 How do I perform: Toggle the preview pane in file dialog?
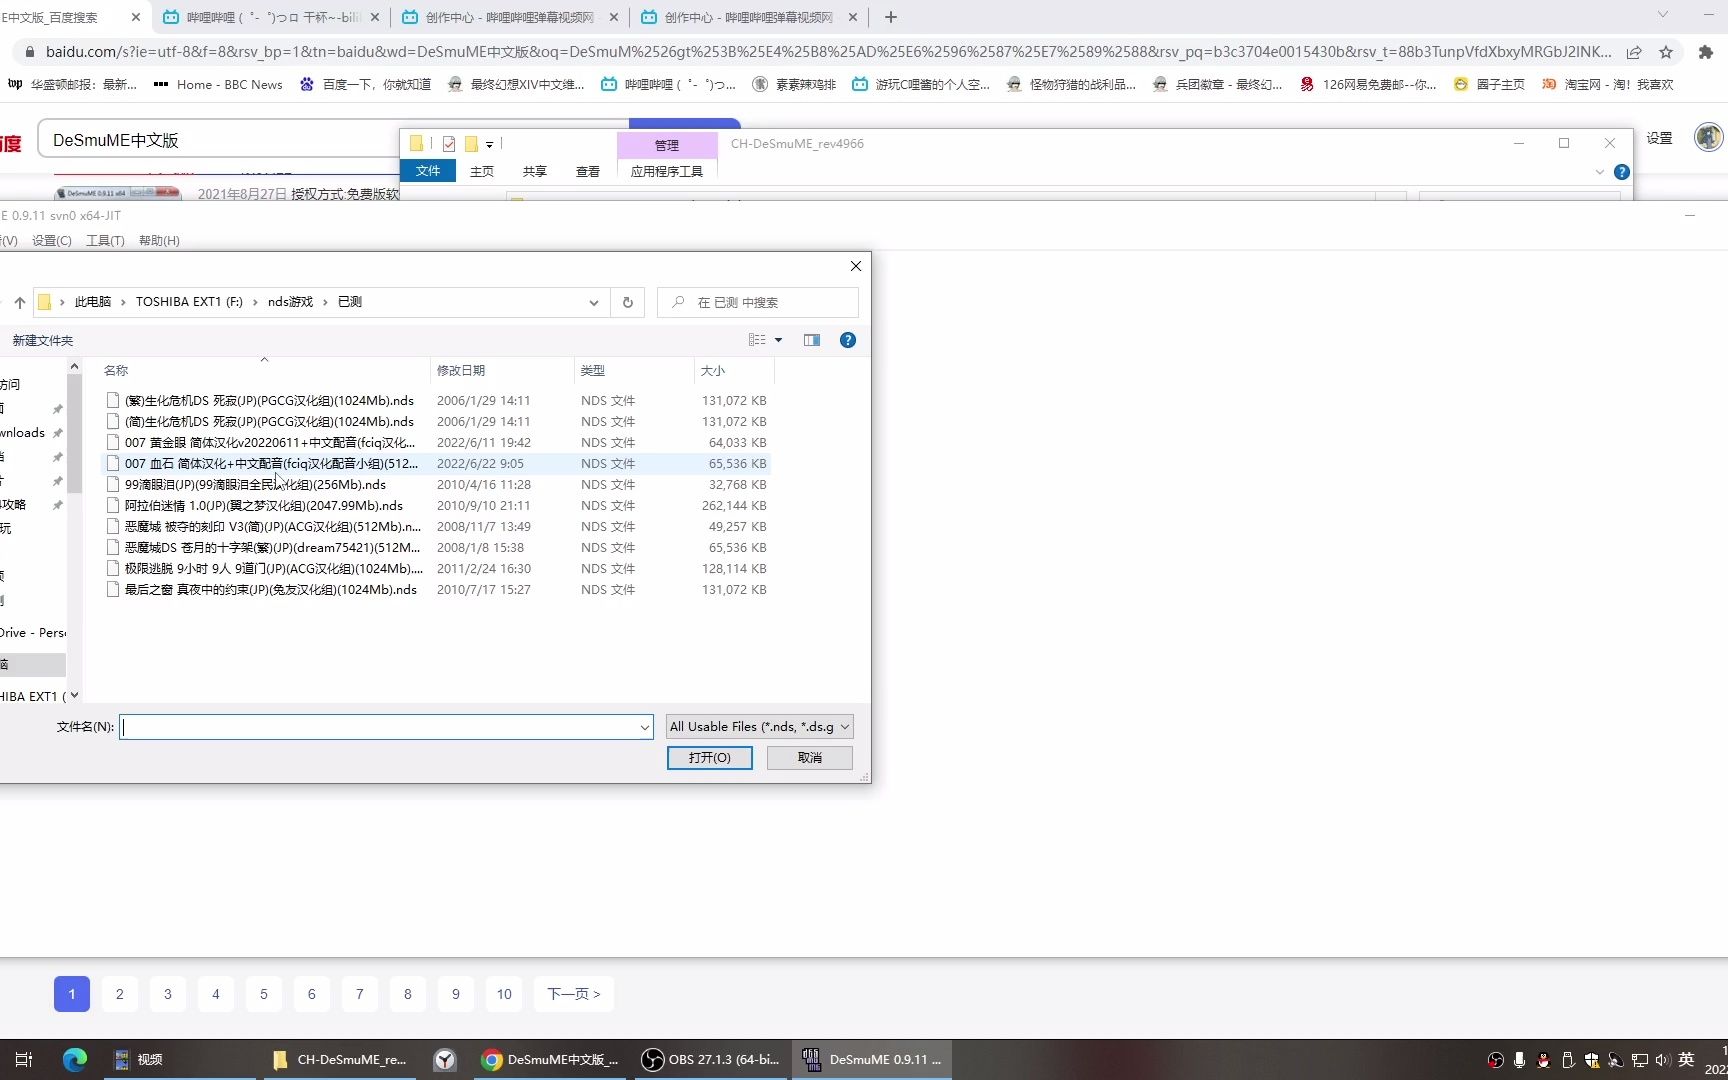click(812, 340)
